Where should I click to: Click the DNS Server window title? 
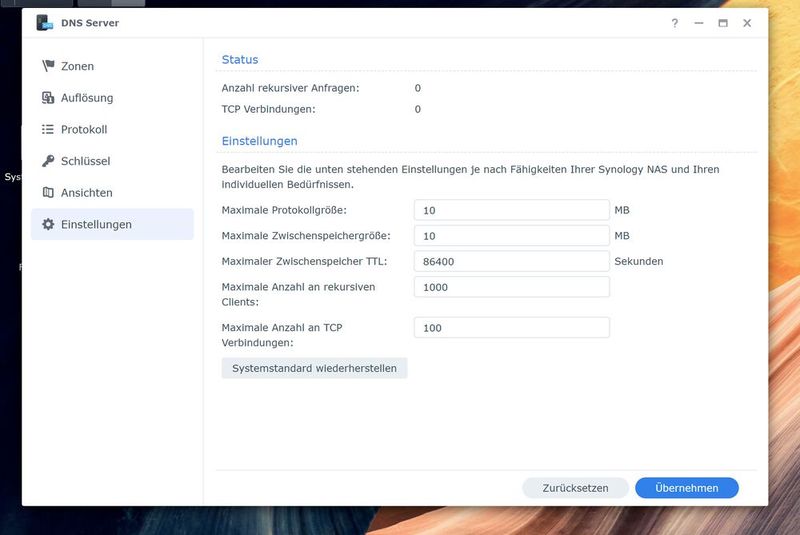90,23
